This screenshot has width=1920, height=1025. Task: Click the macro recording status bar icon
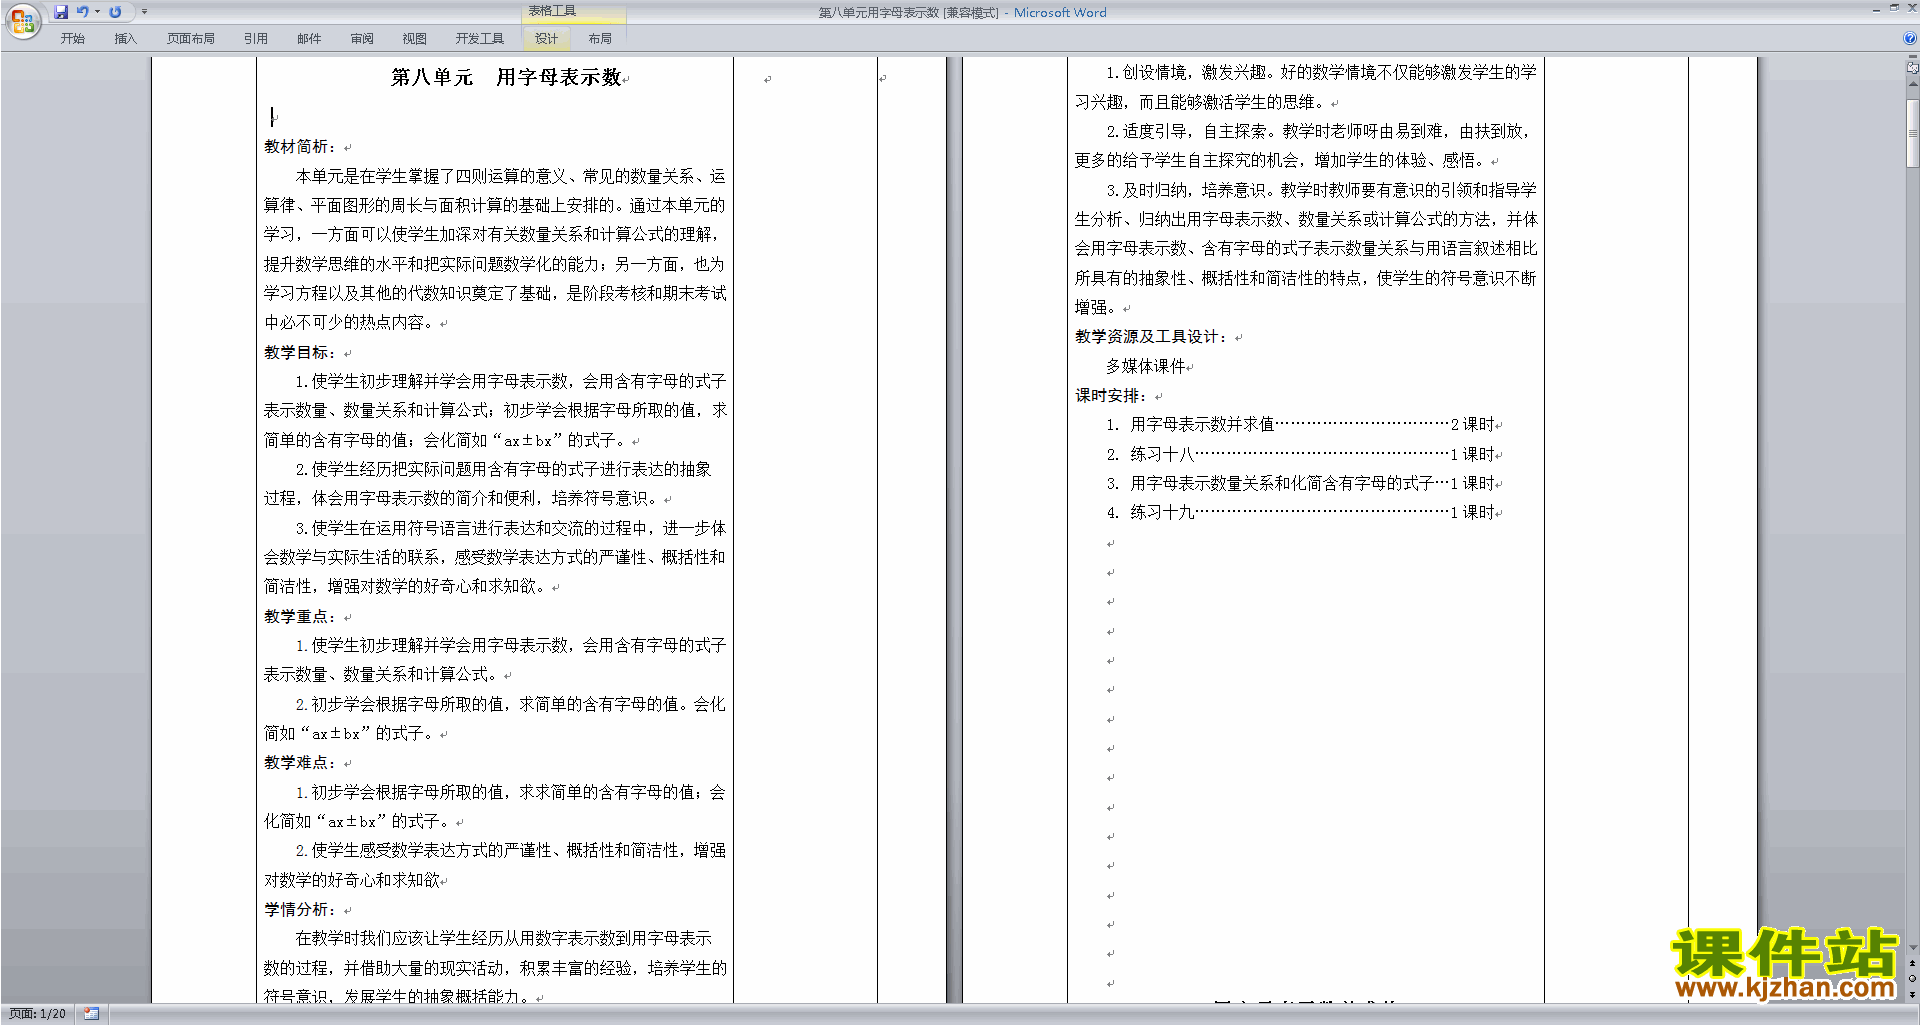(x=92, y=1014)
